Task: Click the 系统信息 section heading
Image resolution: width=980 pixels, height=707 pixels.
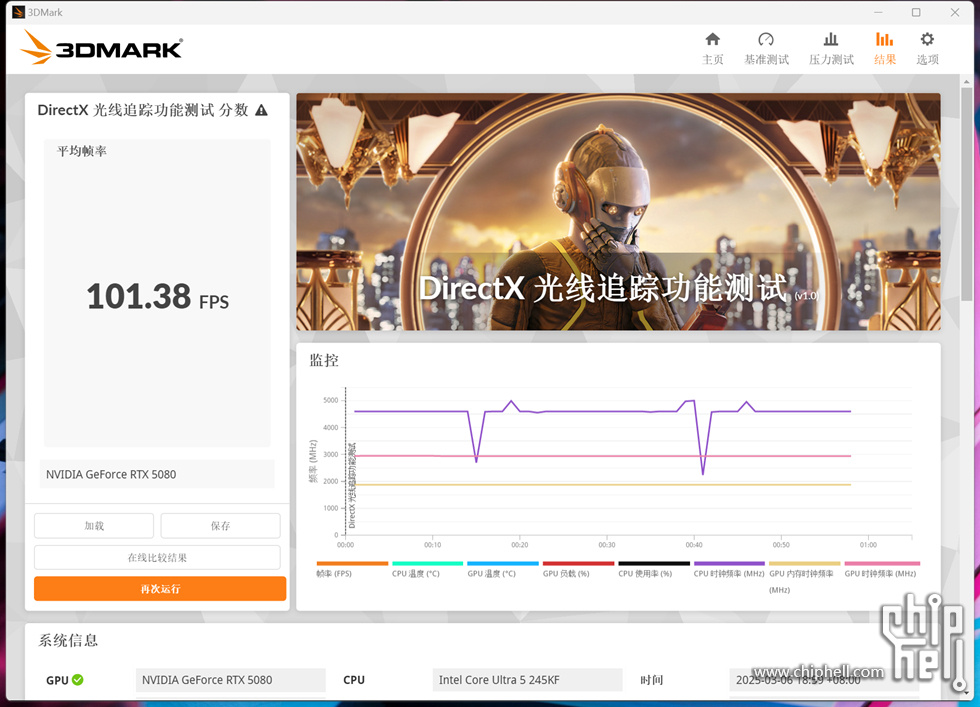Action: pos(68,641)
